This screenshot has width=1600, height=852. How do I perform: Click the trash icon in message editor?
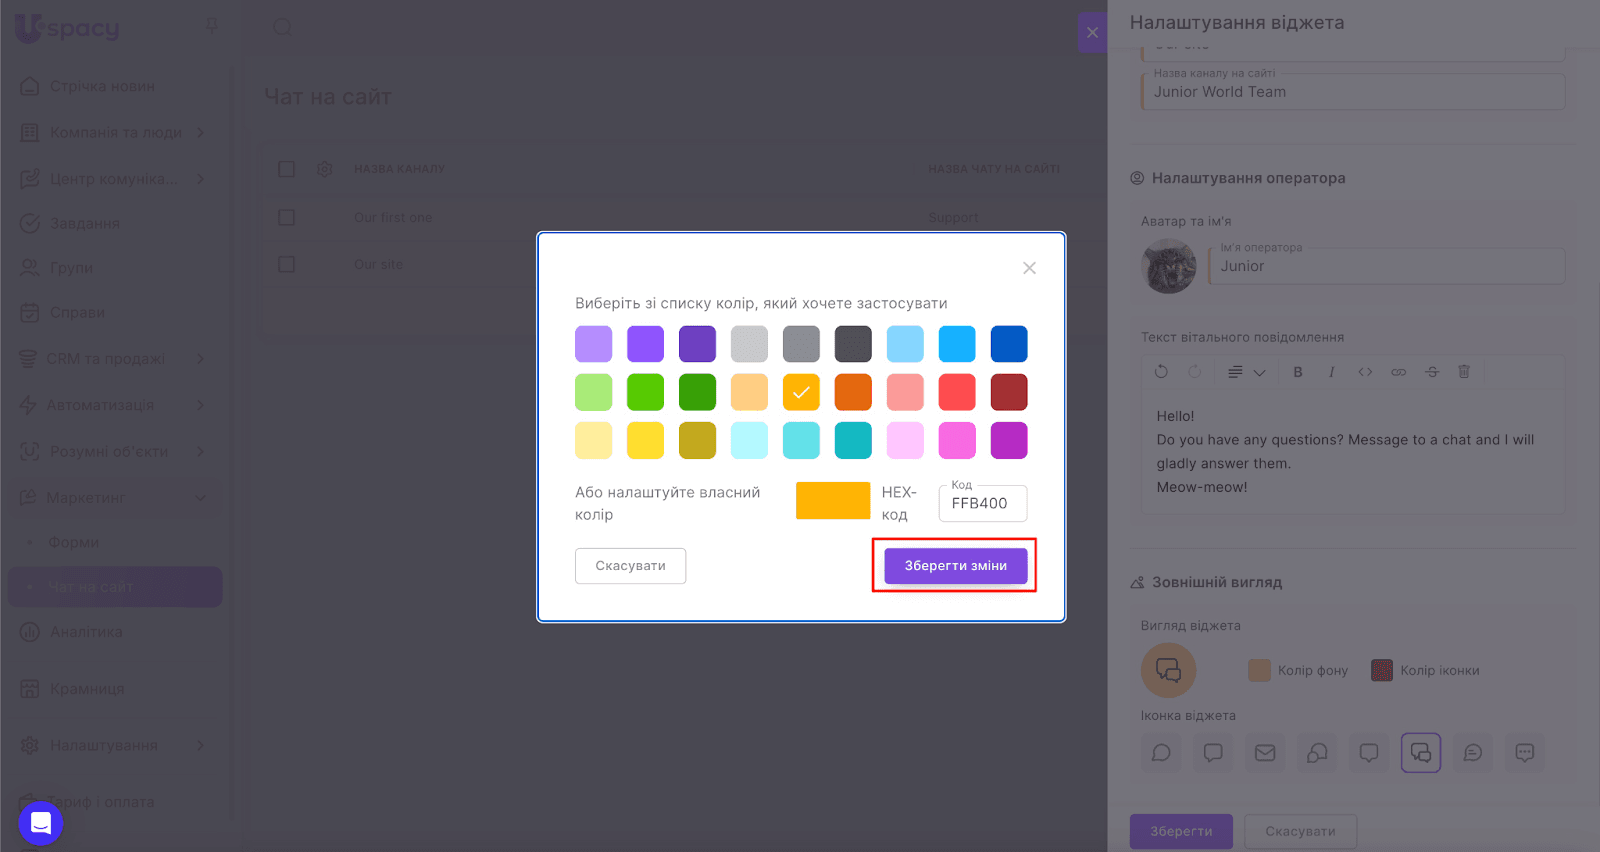1464,372
